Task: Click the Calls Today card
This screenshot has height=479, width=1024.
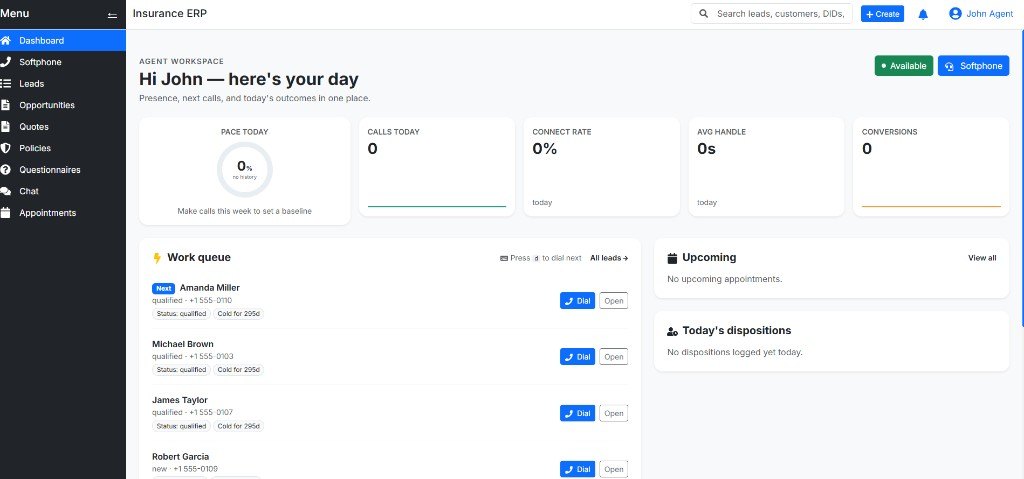Action: 437,167
